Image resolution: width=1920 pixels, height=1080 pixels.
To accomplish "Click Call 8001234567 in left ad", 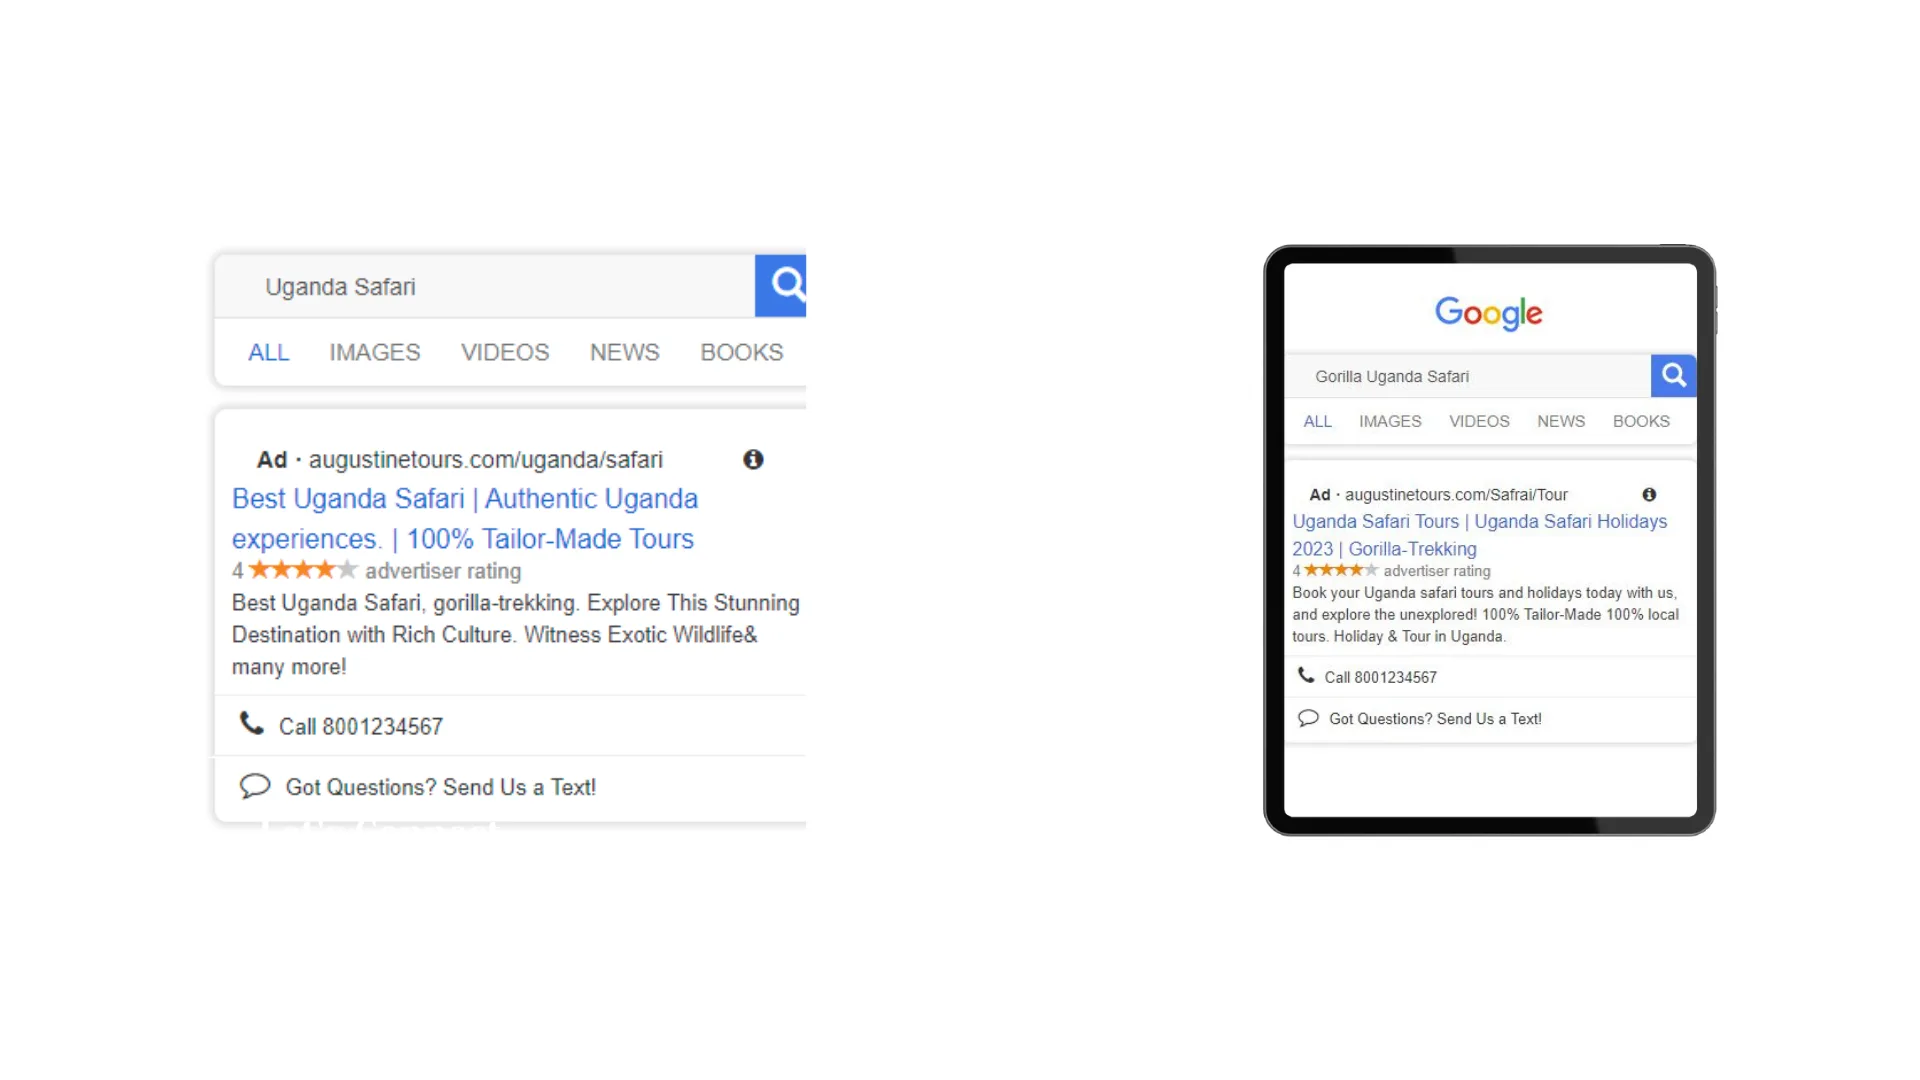I will click(361, 726).
